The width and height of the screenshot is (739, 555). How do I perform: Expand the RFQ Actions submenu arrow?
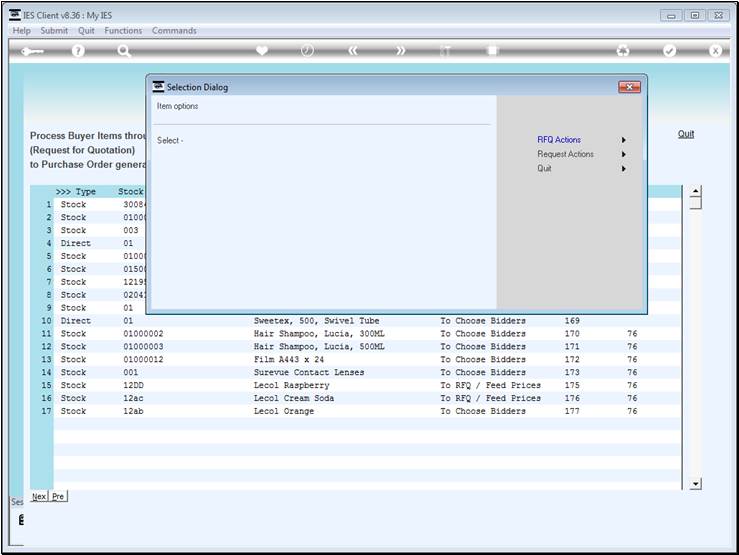pos(624,140)
